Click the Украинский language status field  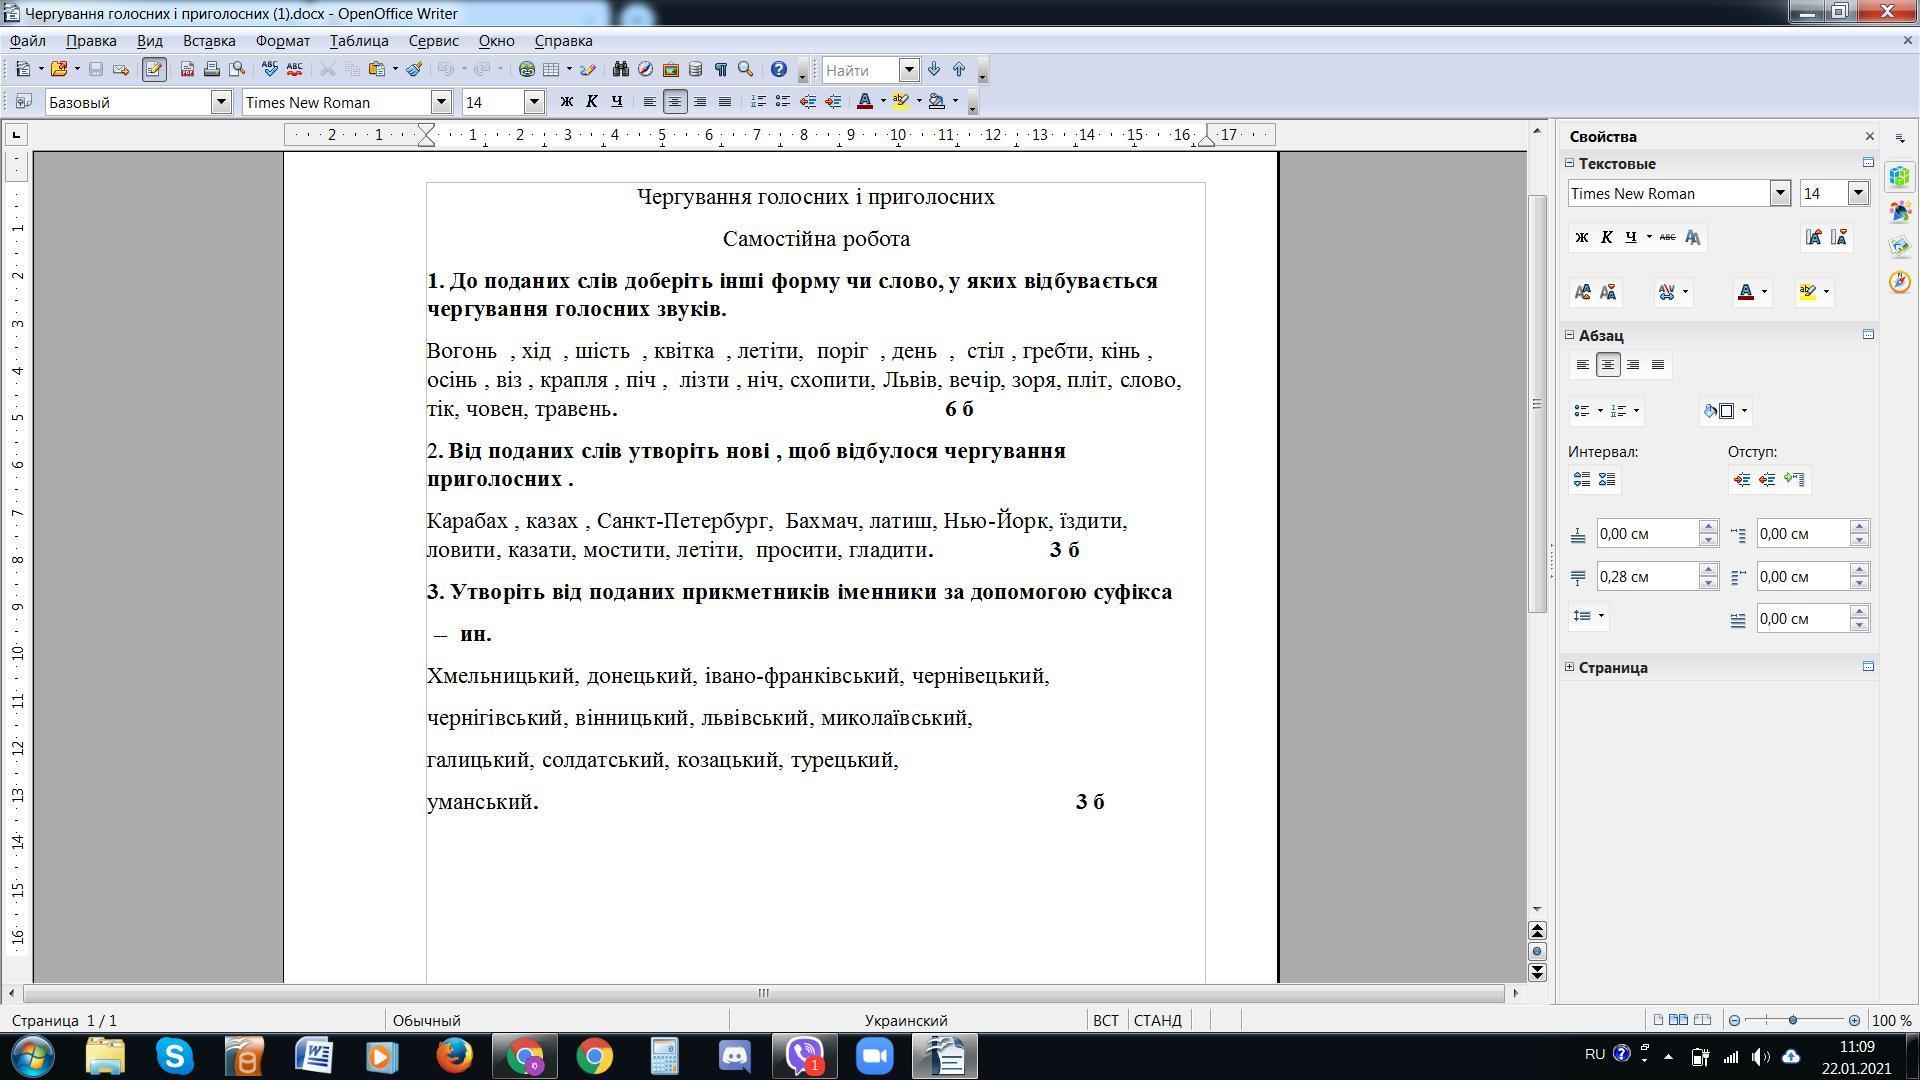(x=905, y=1020)
